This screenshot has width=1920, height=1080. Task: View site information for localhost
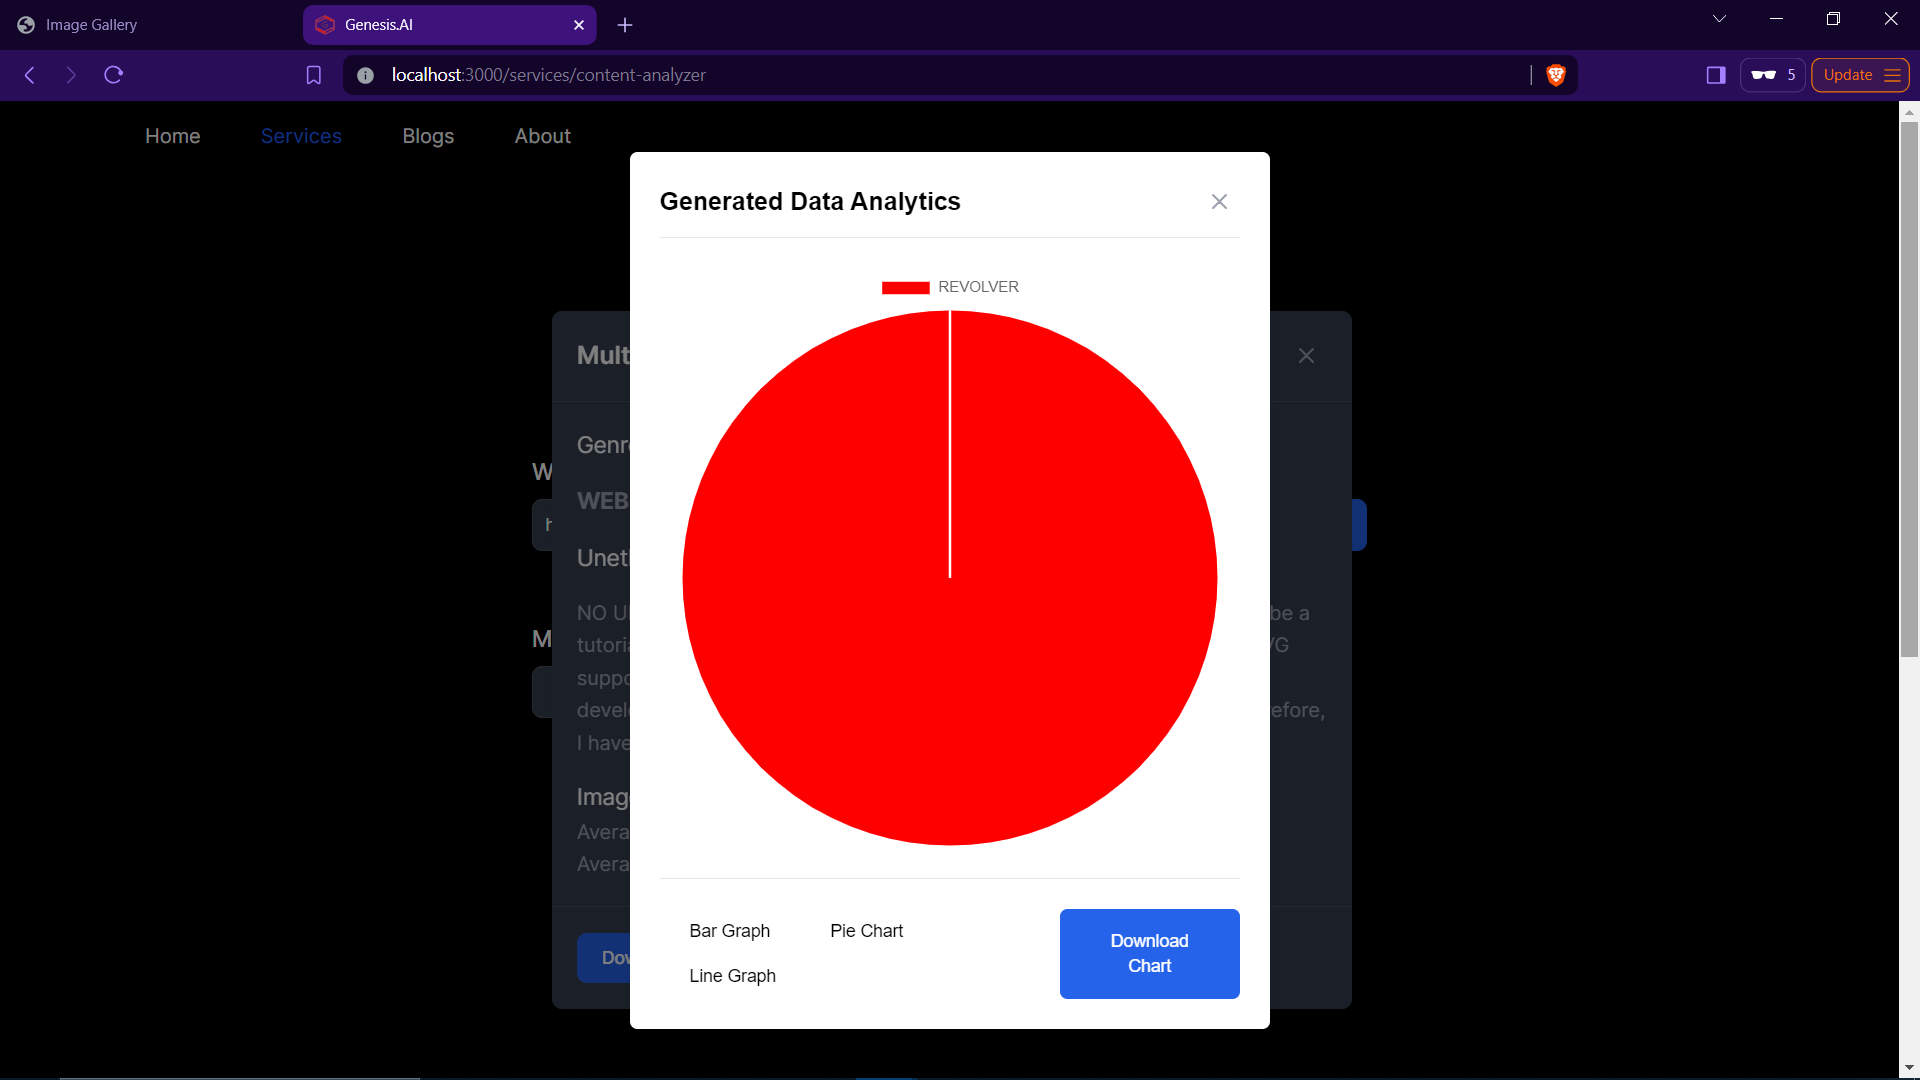tap(365, 75)
